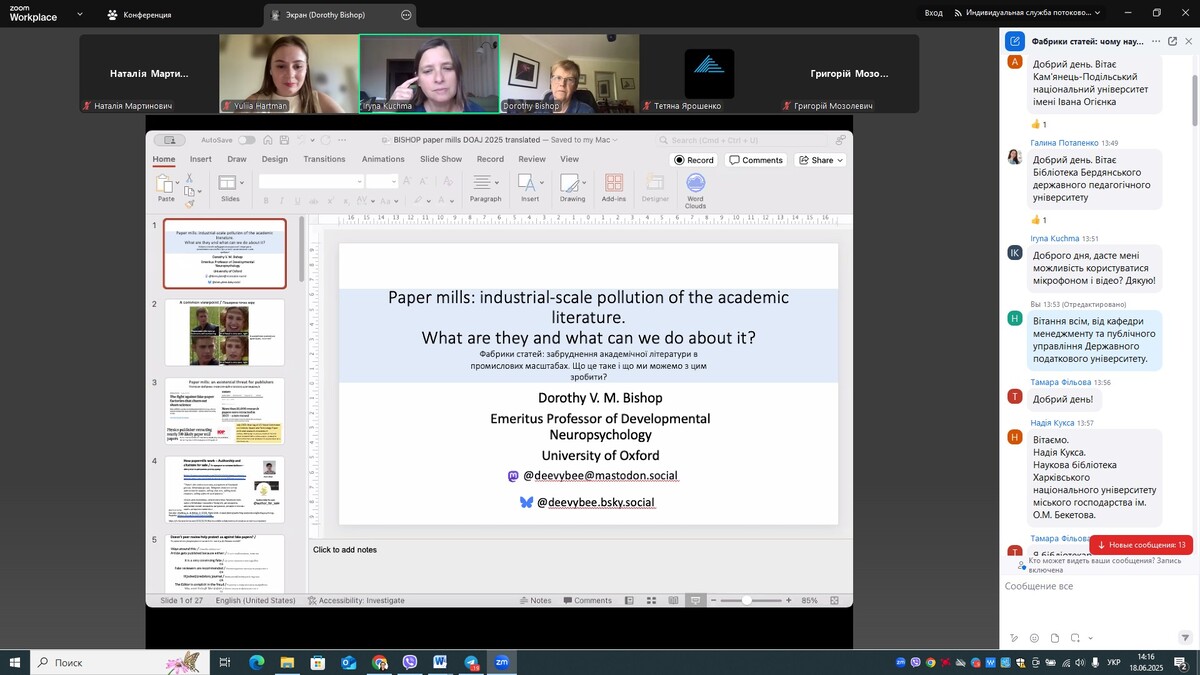The image size is (1200, 675).
Task: Click the emoji icon in chat toolbar
Action: (1034, 638)
